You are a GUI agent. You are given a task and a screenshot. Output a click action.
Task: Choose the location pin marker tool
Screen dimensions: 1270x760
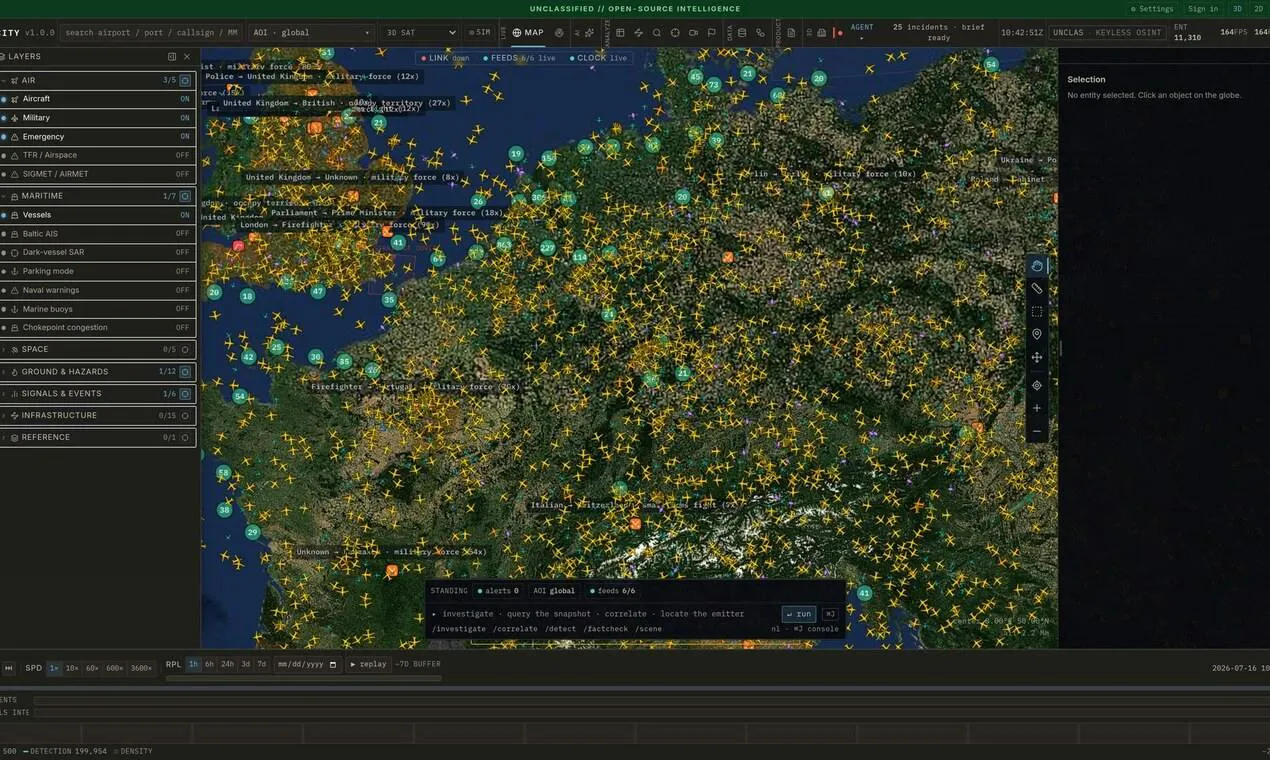click(1037, 334)
